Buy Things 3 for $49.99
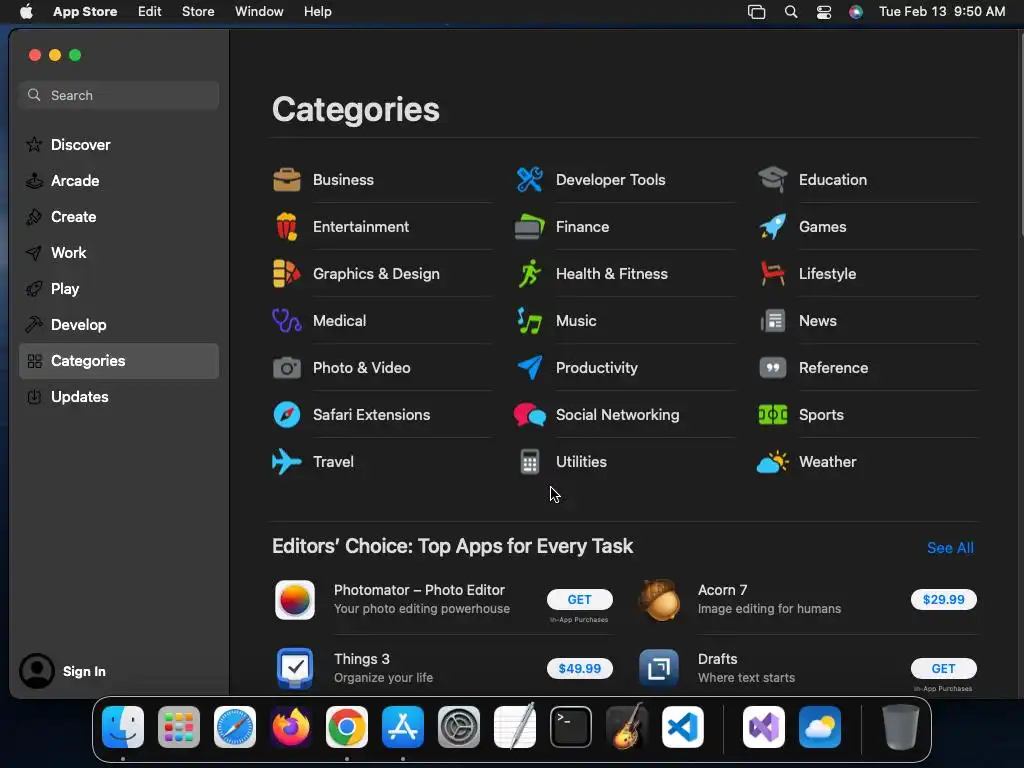Screen dimensions: 1024x768 click(x=579, y=669)
